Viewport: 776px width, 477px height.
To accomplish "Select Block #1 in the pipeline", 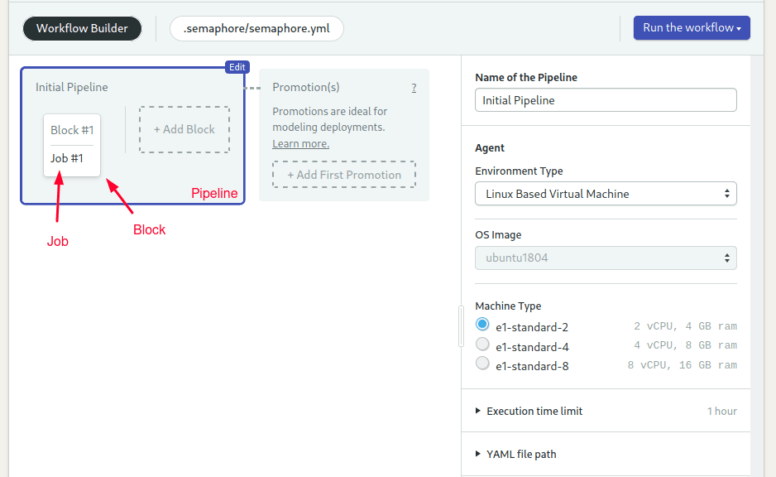I will [x=72, y=130].
